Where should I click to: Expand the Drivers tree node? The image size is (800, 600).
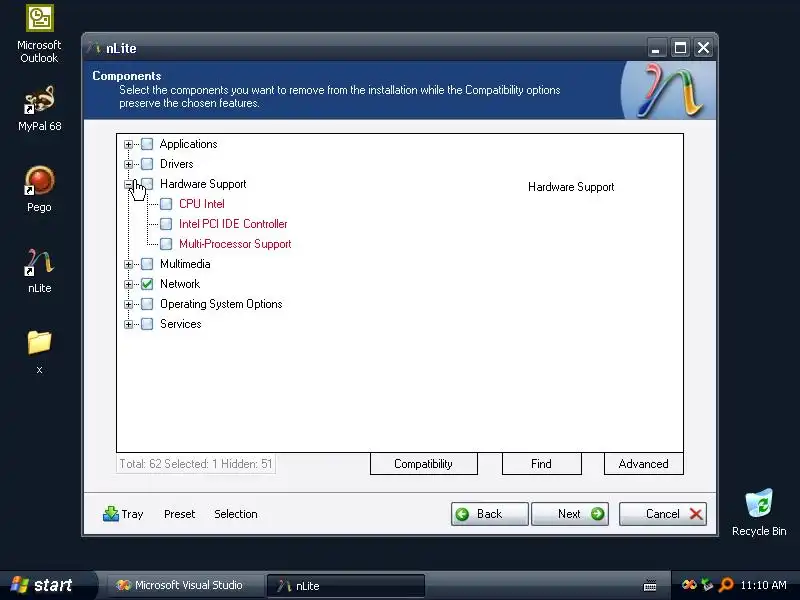[129, 164]
